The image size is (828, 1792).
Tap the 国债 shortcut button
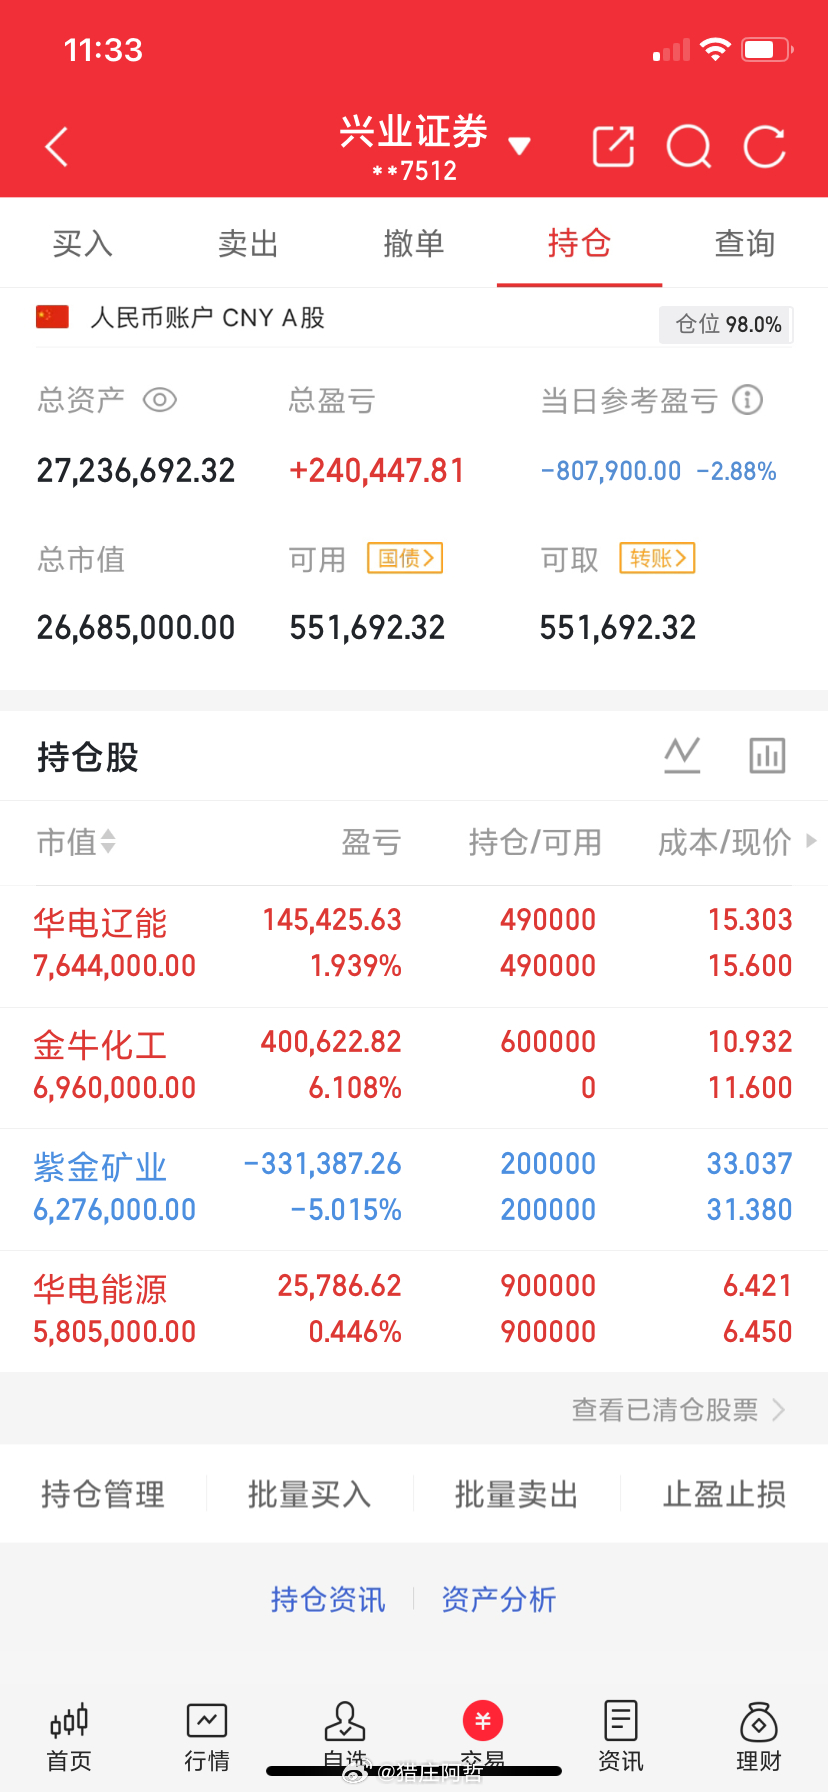click(405, 558)
